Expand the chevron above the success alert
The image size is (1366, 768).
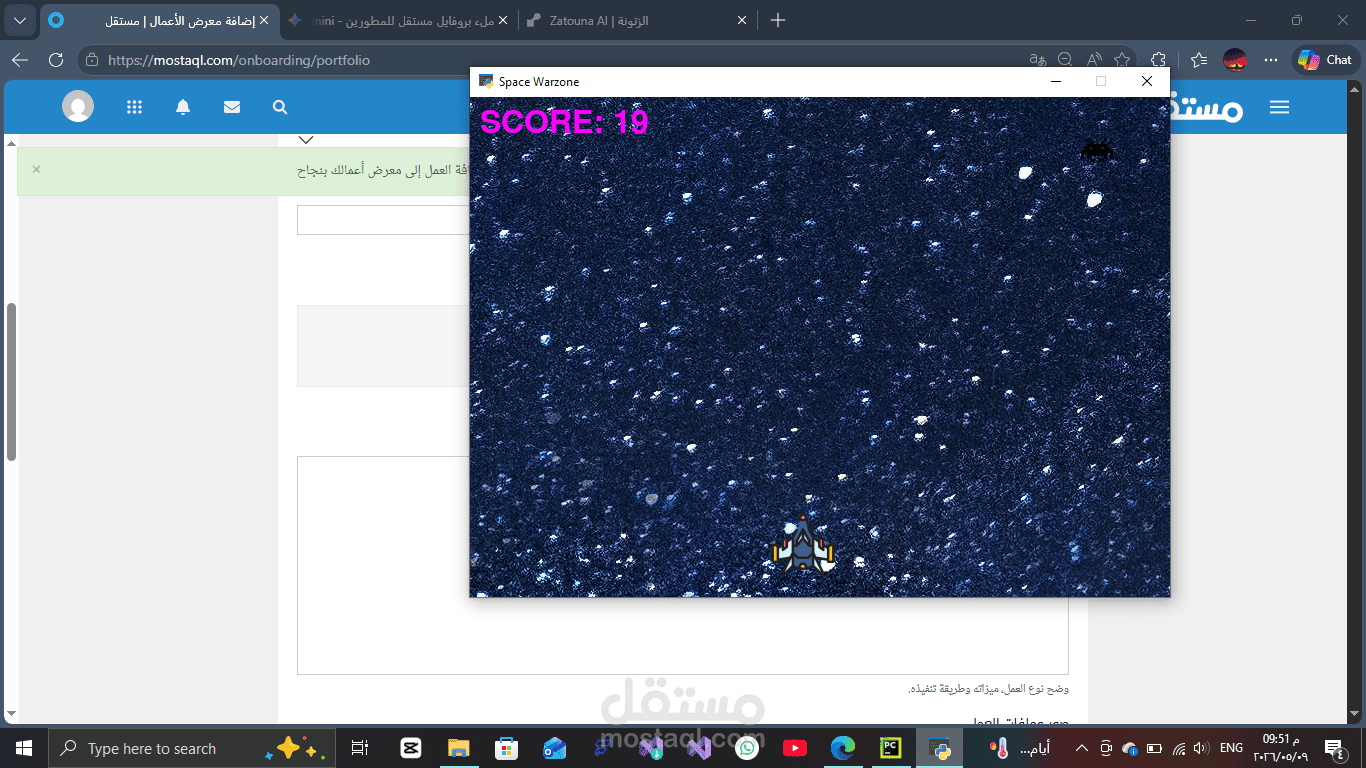click(x=307, y=139)
